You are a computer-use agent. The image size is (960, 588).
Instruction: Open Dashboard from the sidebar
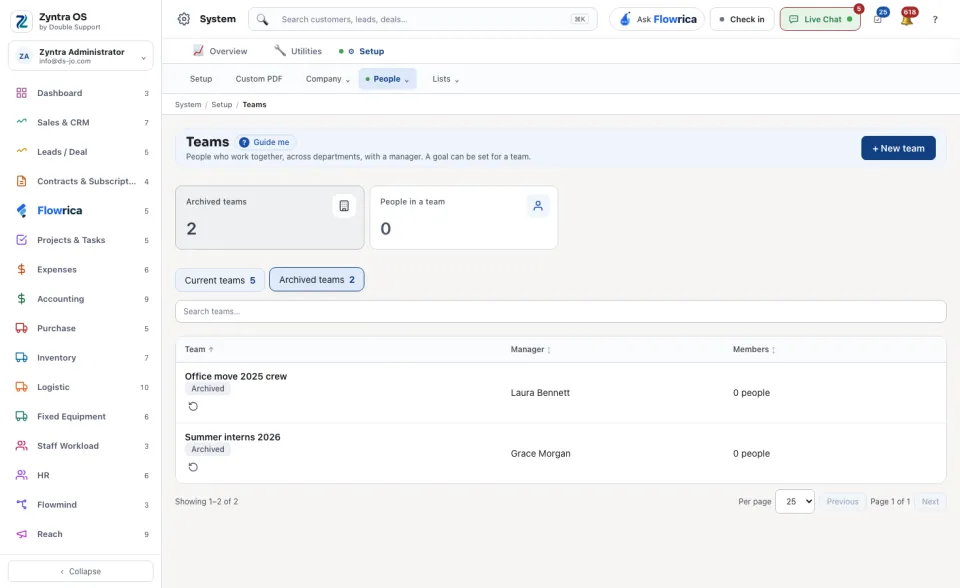click(x=81, y=93)
